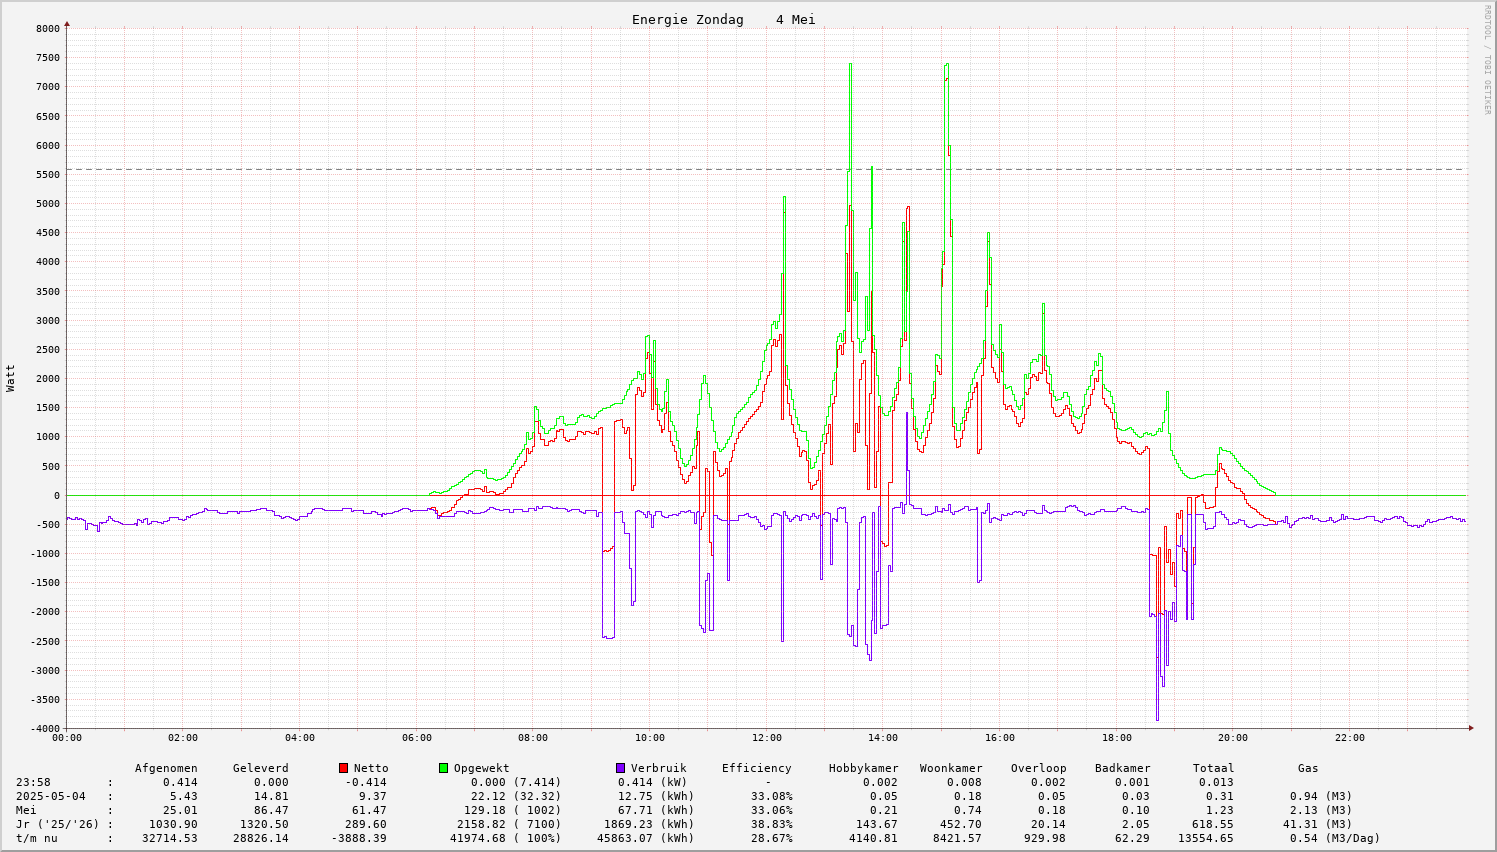Select the 'Totaal' column header
The width and height of the screenshot is (1497, 852).
1213,768
